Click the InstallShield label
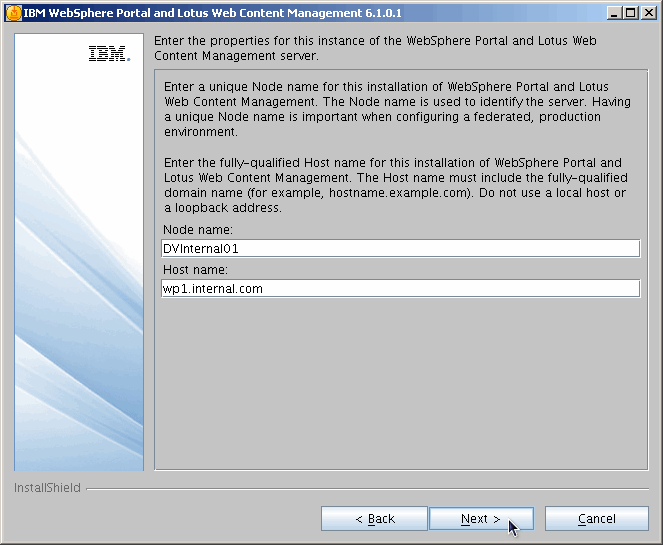Image resolution: width=663 pixels, height=545 pixels. click(x=46, y=489)
